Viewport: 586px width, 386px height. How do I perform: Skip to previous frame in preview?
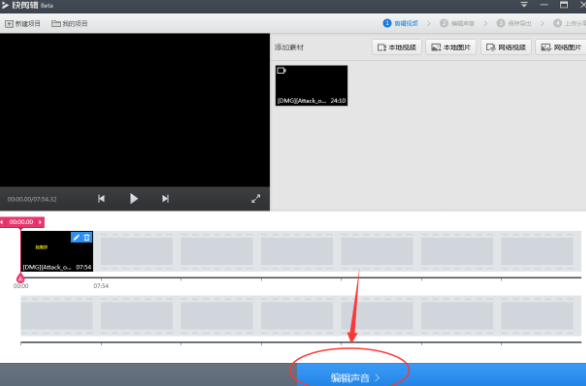pos(101,198)
